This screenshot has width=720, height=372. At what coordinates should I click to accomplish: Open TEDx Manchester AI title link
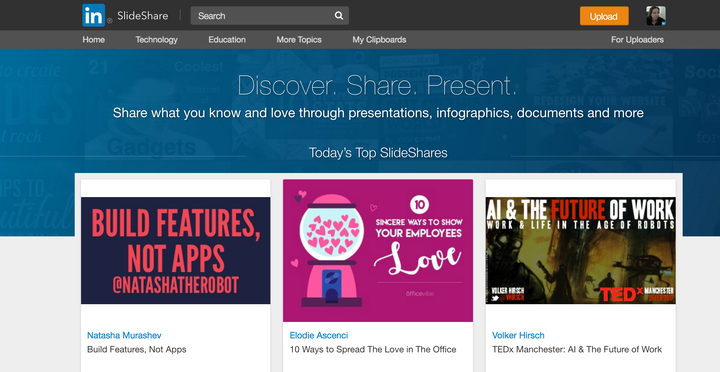(x=577, y=349)
